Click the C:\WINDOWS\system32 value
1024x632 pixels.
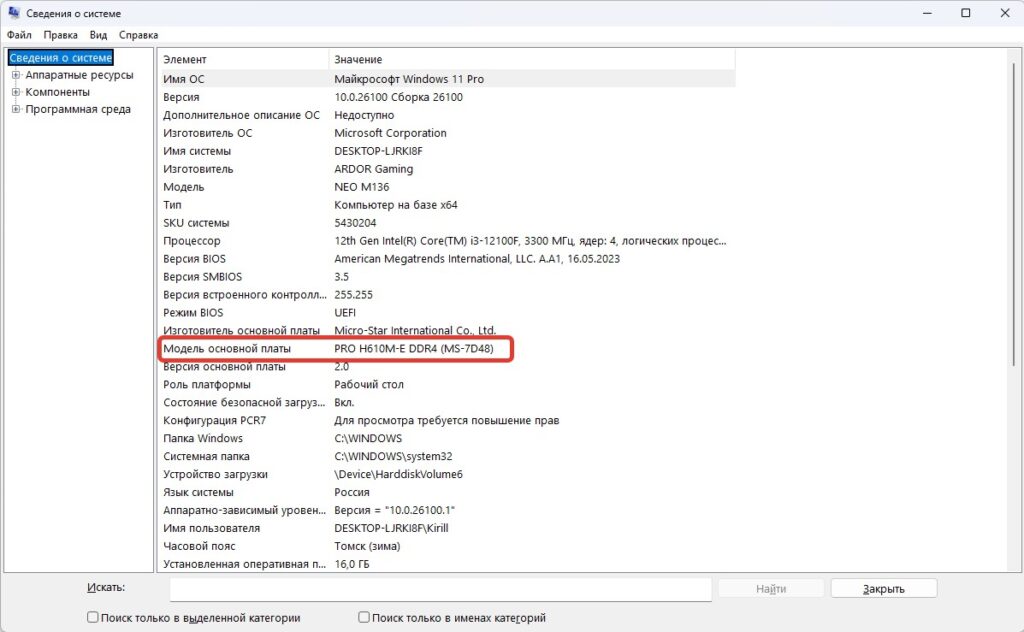[x=393, y=456]
